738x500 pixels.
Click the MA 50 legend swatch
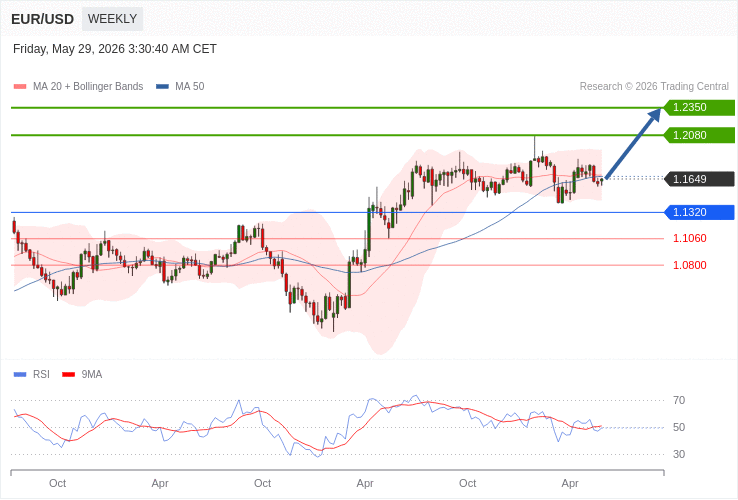coord(162,87)
